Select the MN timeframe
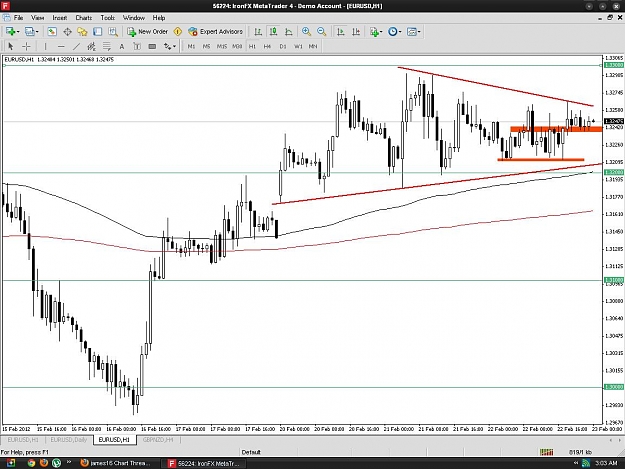 point(313,46)
